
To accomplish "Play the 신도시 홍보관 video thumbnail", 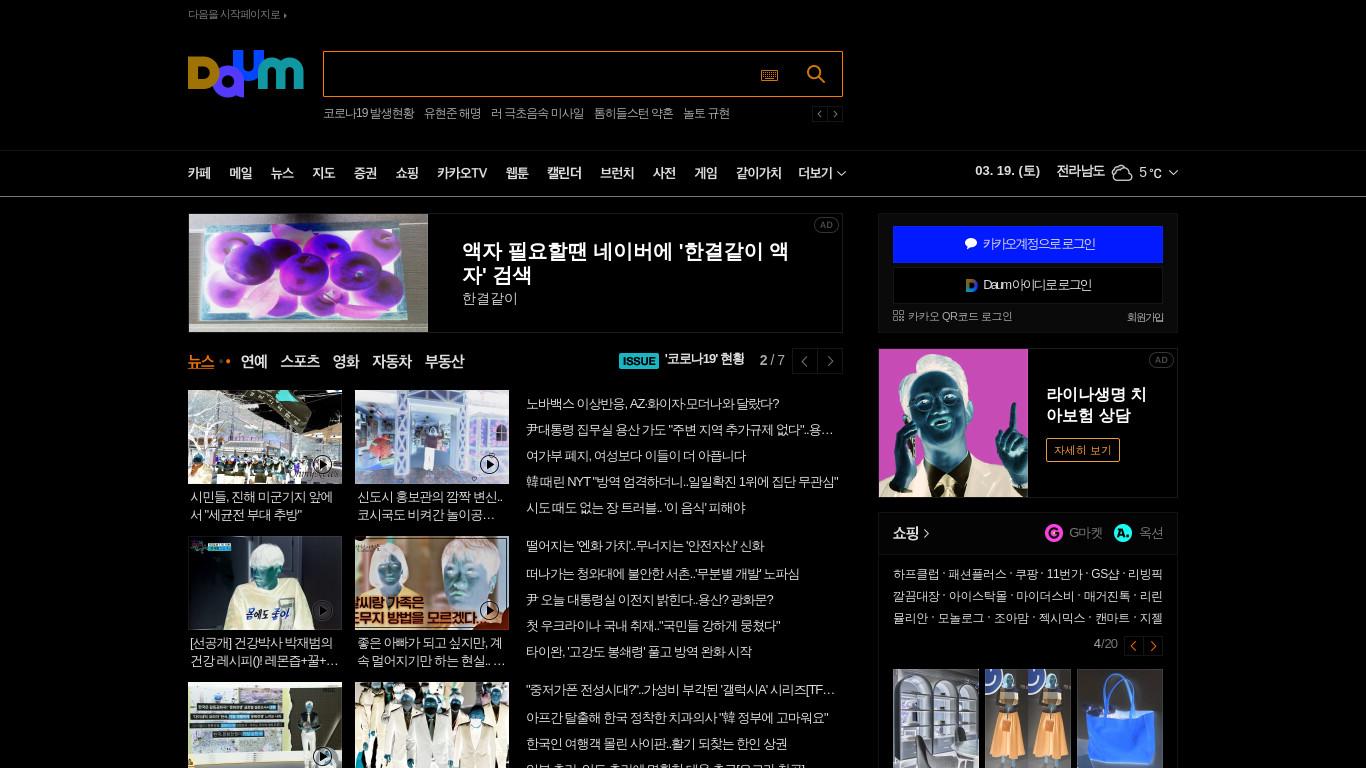I will (x=432, y=437).
